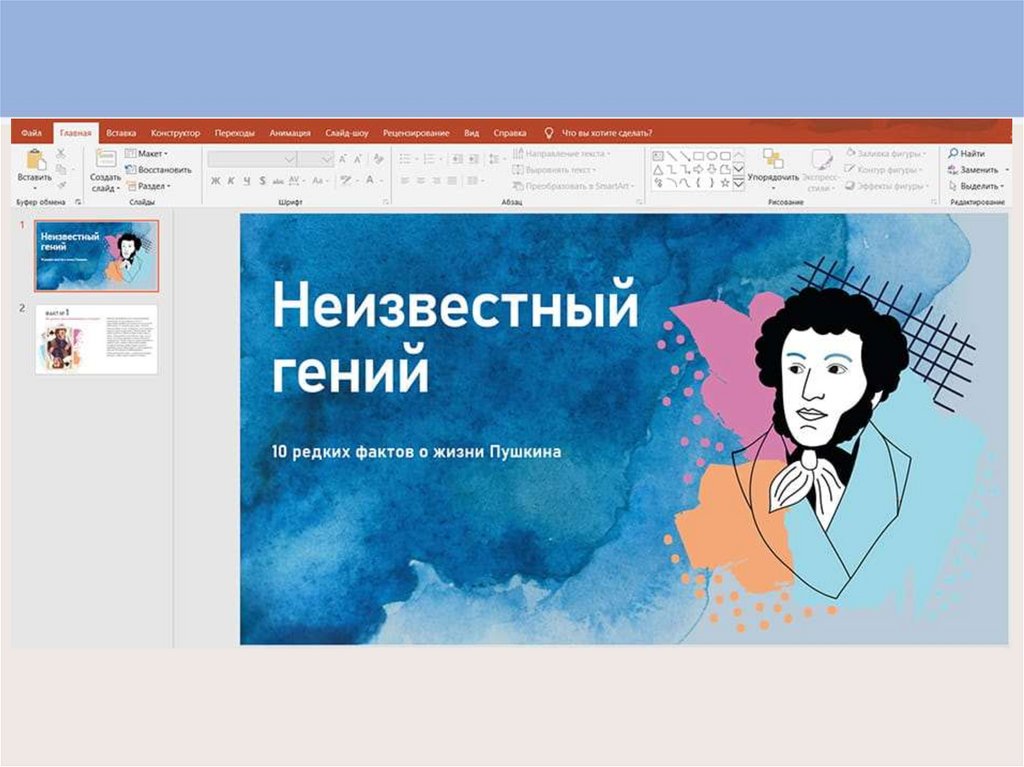Click Направление текста button
The width and height of the screenshot is (1024, 767).
point(562,154)
